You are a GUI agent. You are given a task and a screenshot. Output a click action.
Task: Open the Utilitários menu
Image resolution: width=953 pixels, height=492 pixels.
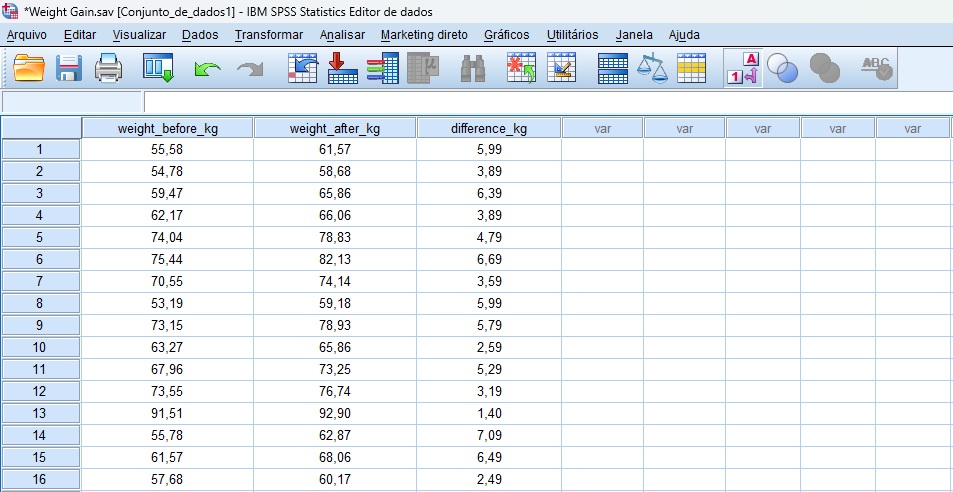click(x=573, y=35)
